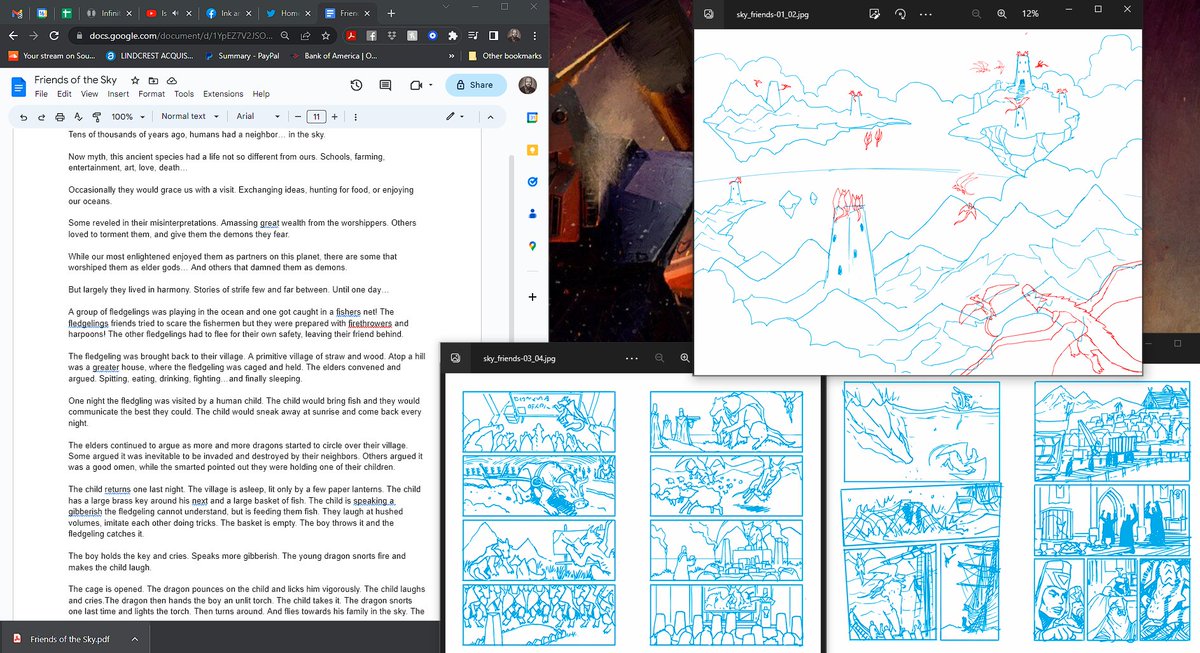Viewport: 1200px width, 653px height.
Task: Open the 100% zoom dropdown
Action: pyautogui.click(x=127, y=116)
